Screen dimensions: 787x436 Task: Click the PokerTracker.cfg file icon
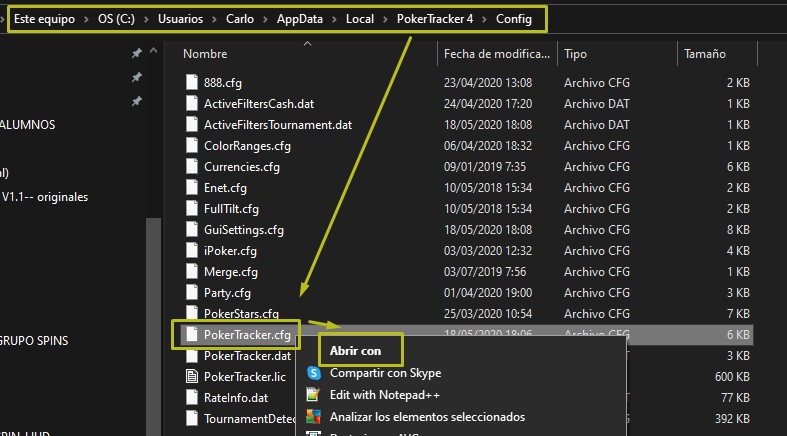click(192, 335)
